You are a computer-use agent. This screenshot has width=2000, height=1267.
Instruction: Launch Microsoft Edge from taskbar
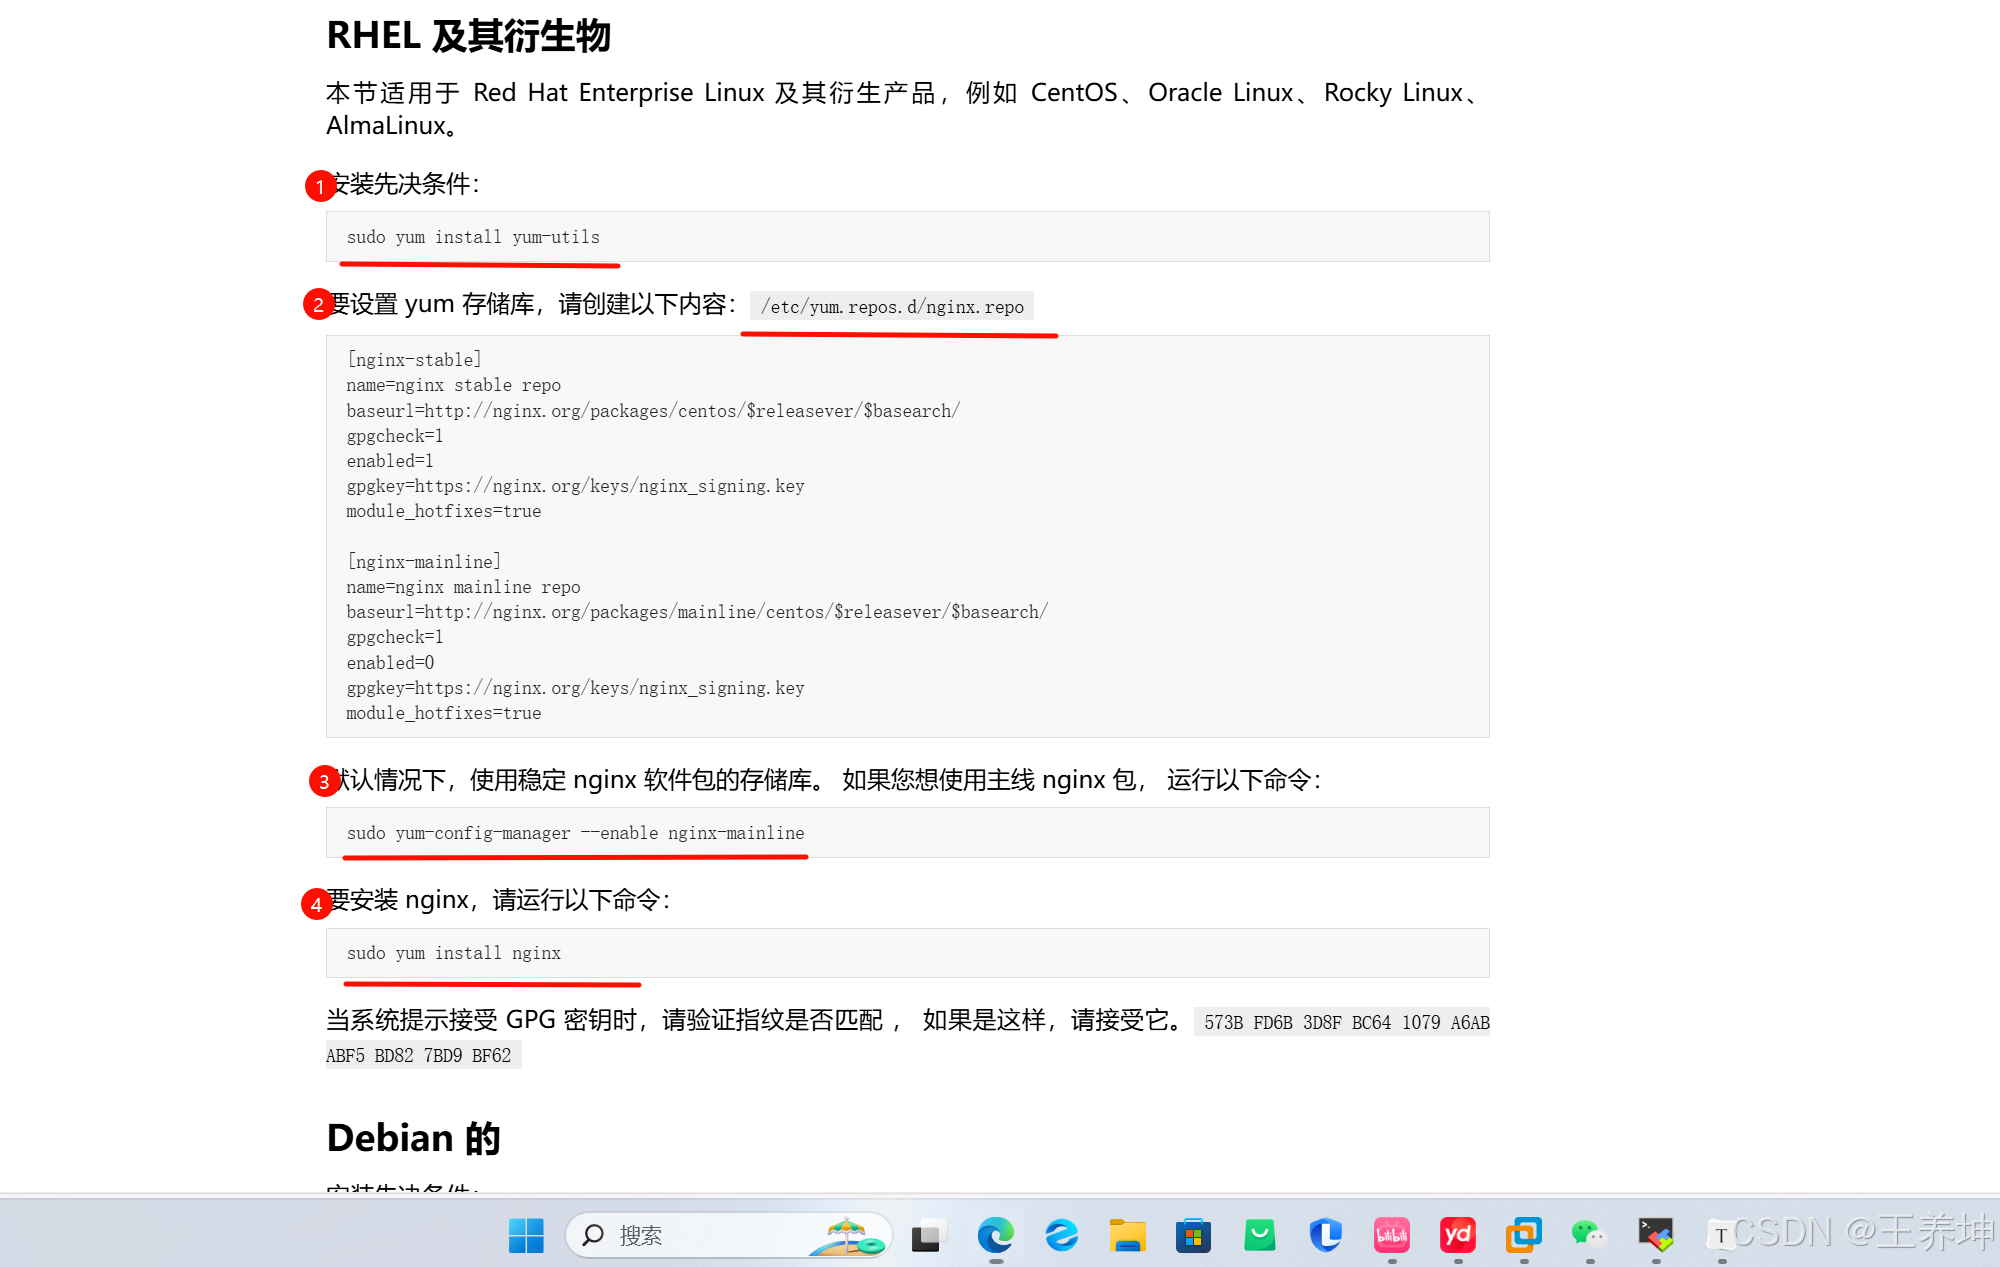tap(995, 1236)
